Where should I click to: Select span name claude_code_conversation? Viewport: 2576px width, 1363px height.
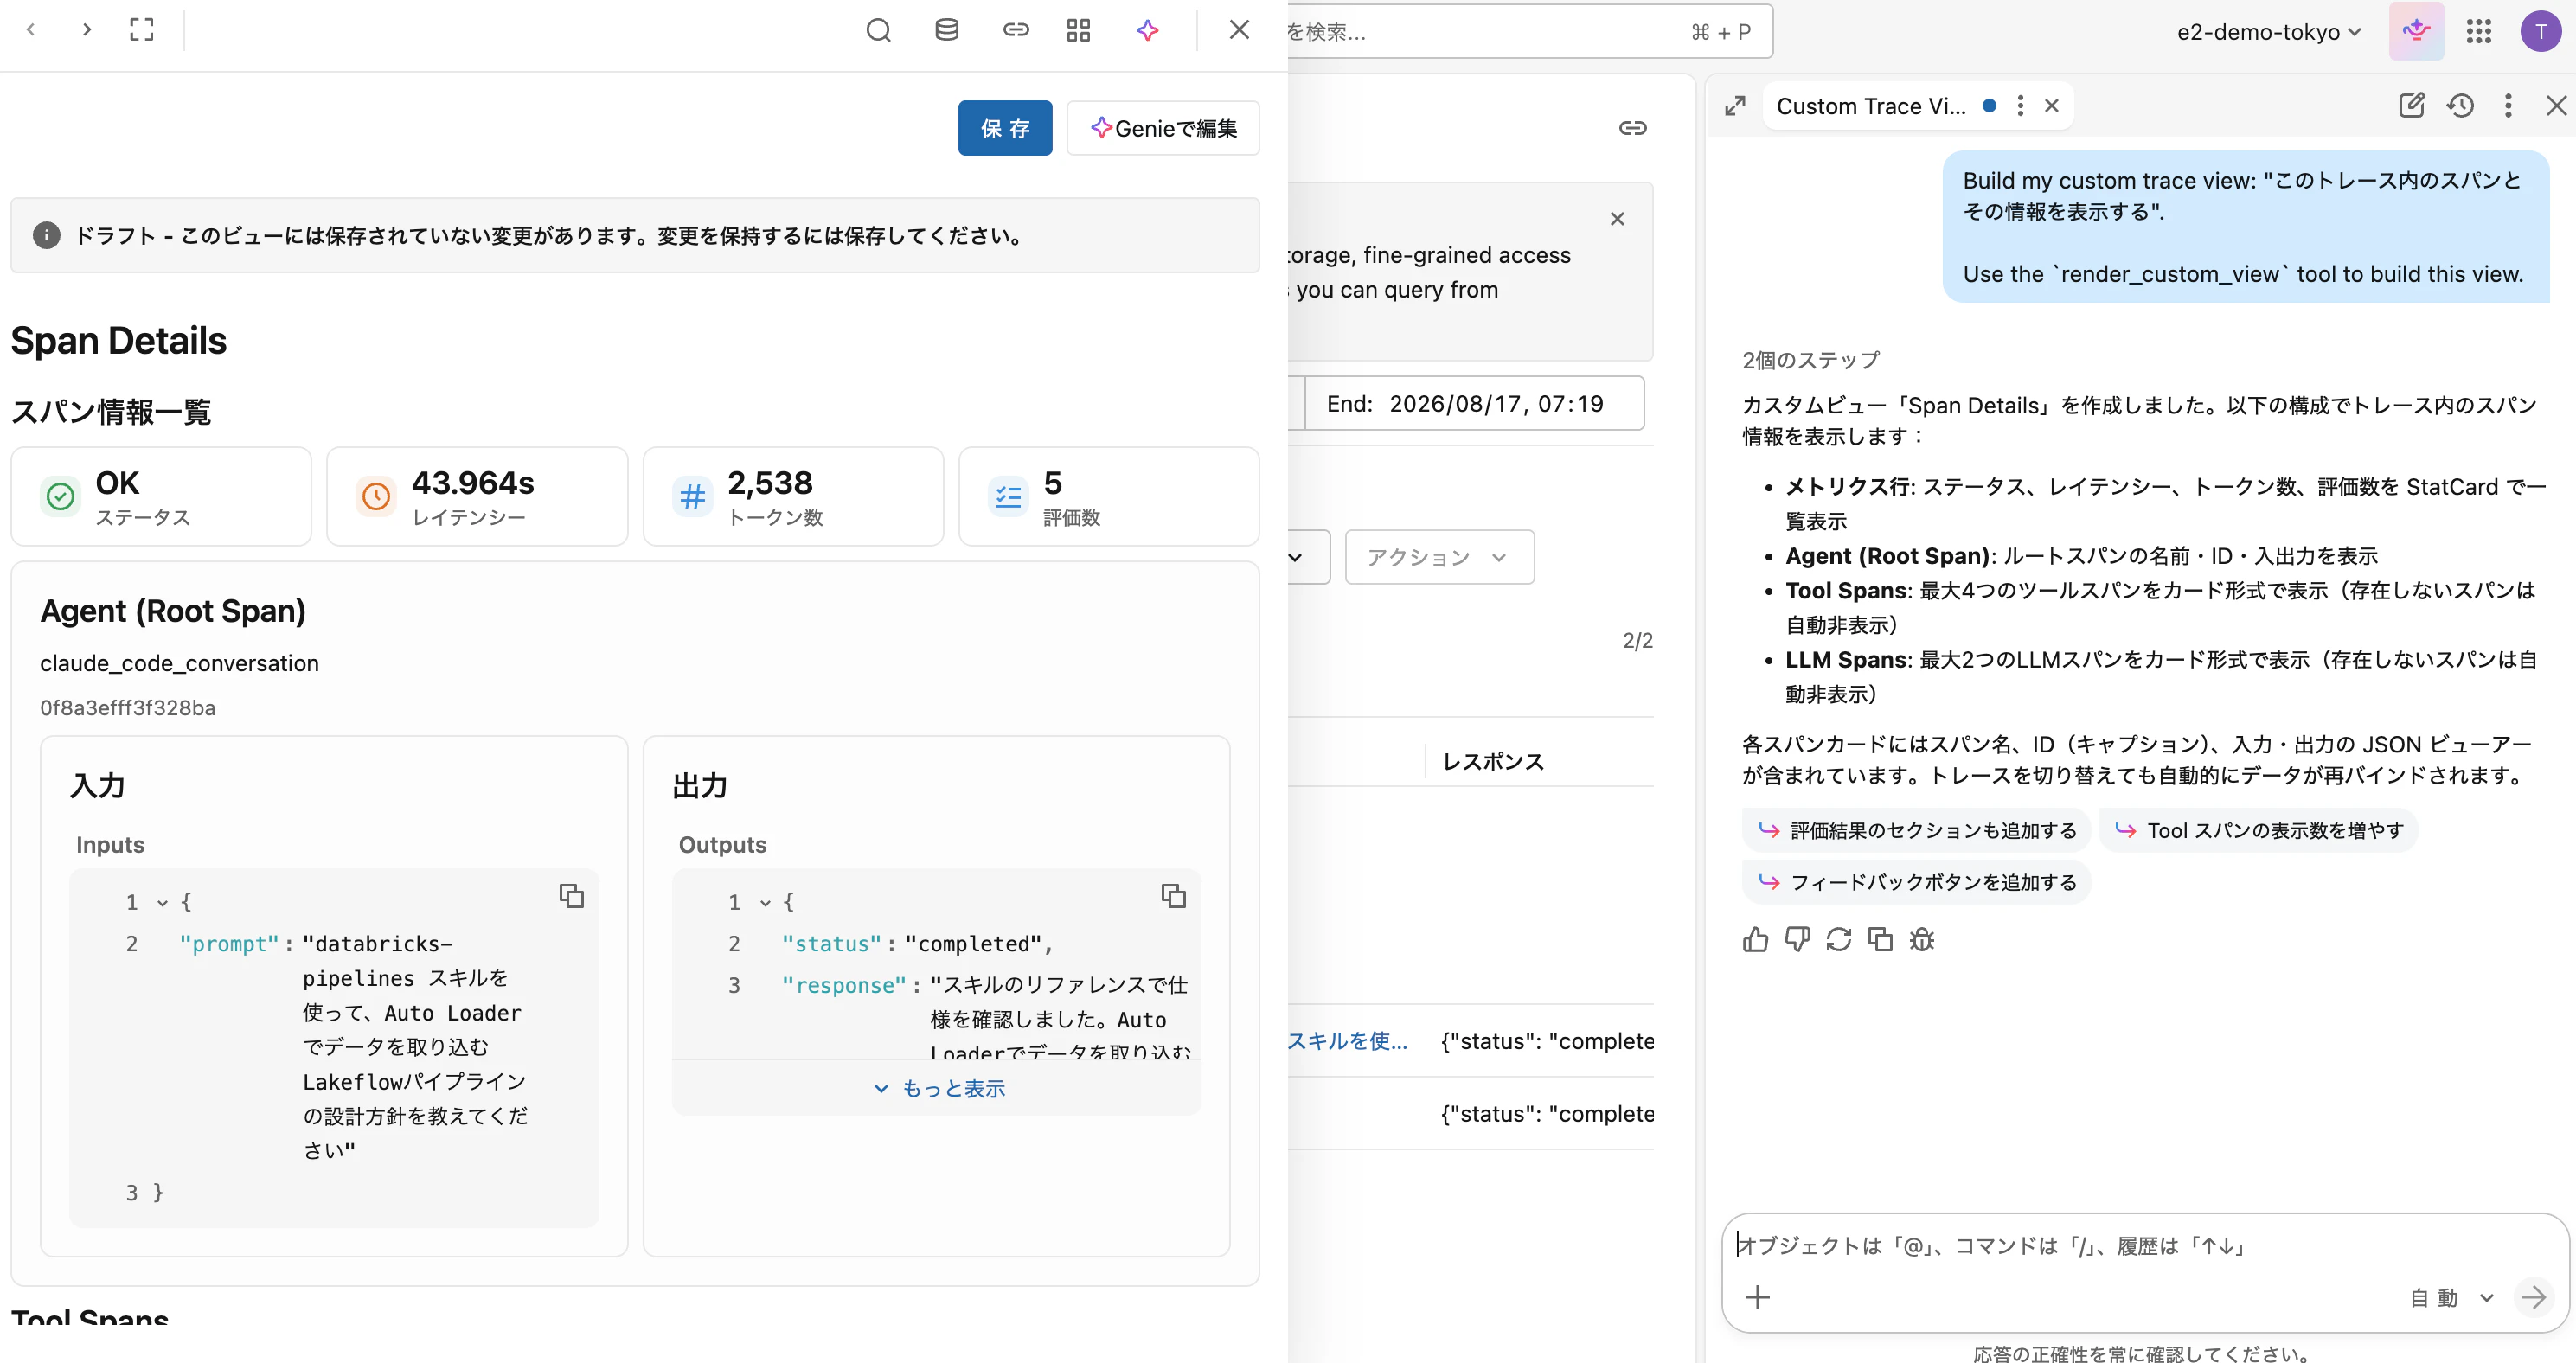pyautogui.click(x=179, y=663)
